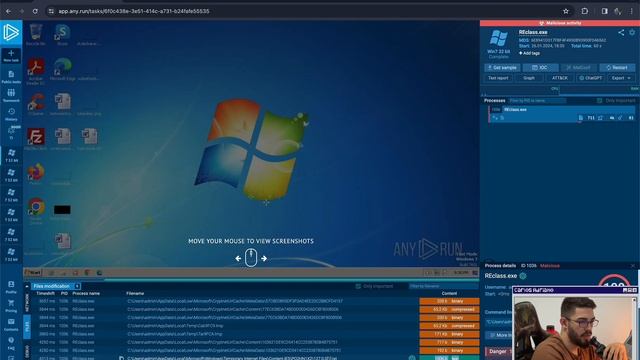Click the REclass.exe title in Process details
640x360 pixels.
coord(501,276)
